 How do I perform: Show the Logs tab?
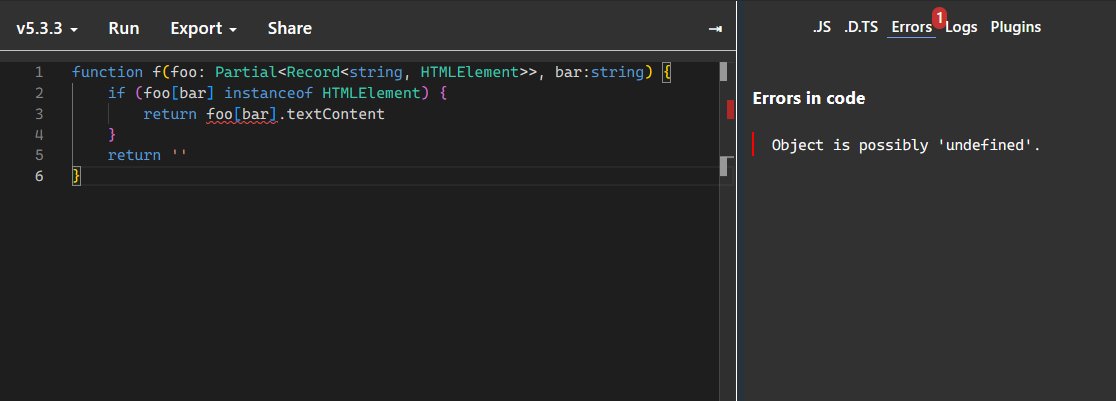tap(961, 27)
